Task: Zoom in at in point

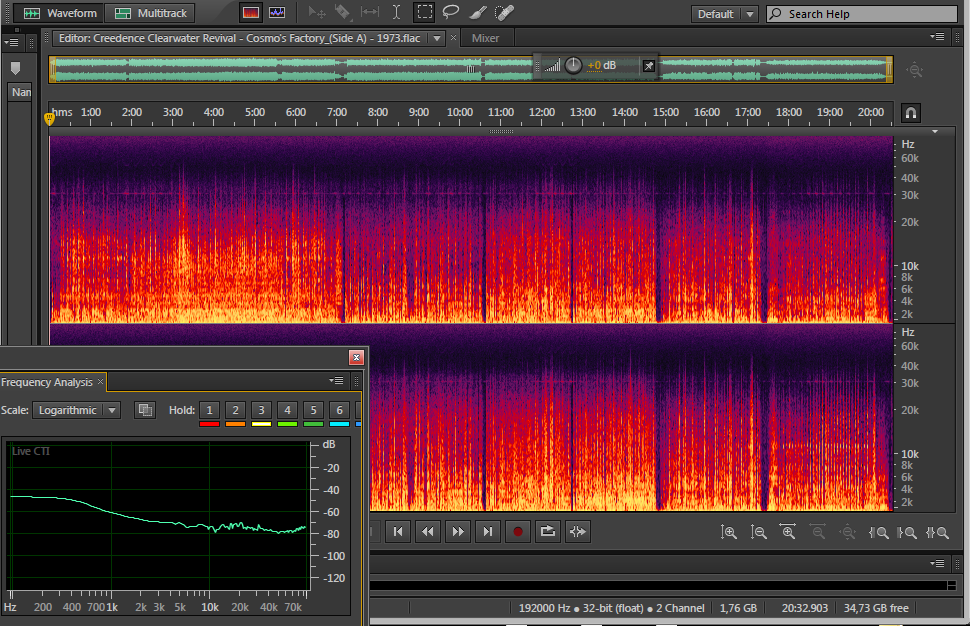Action: [878, 532]
